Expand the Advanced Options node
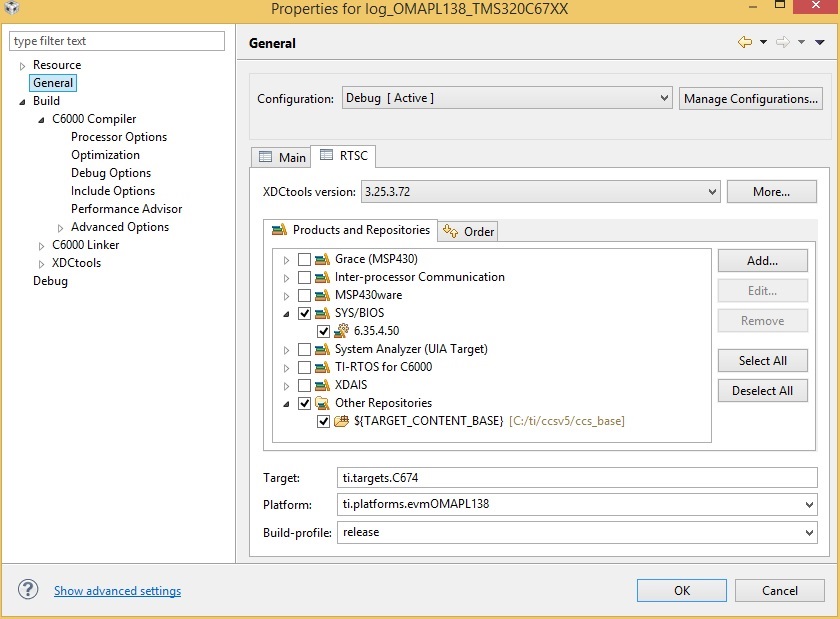840x619 pixels. 61,228
